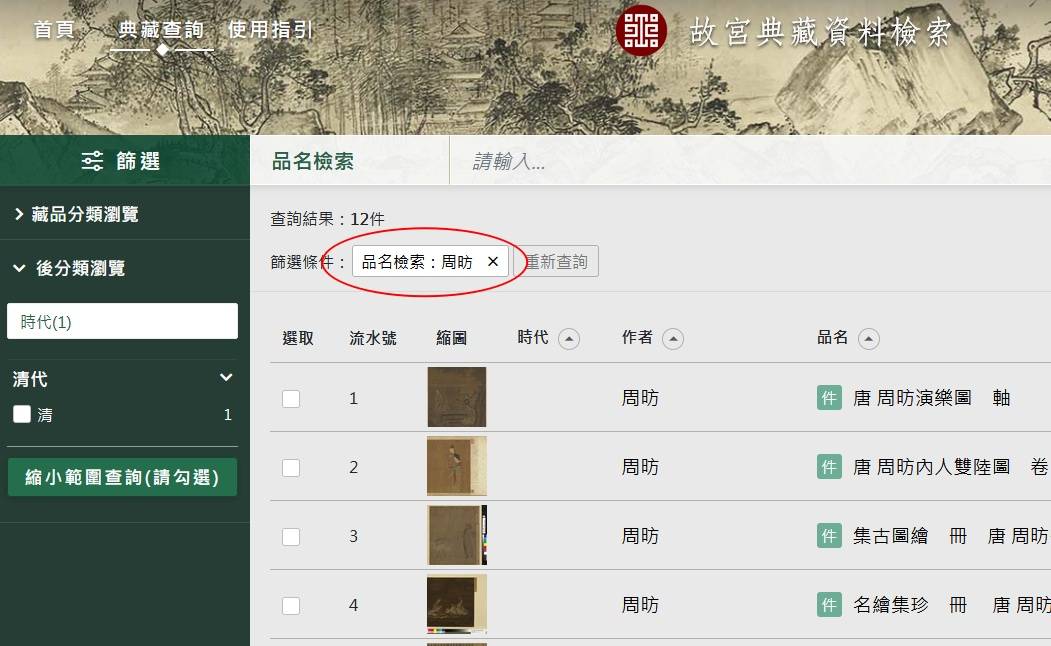Remove the 品名檢索：周昉 filter tag
Viewport: 1051px width, 646px height.
[492, 262]
